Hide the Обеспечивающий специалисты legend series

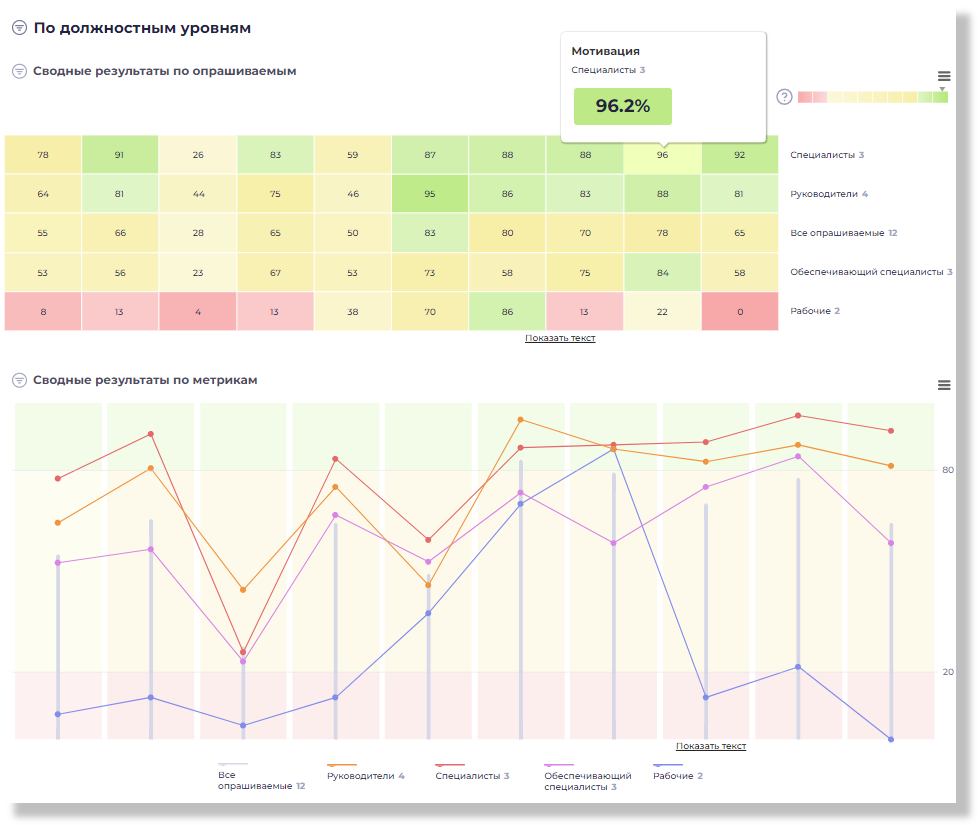[587, 780]
